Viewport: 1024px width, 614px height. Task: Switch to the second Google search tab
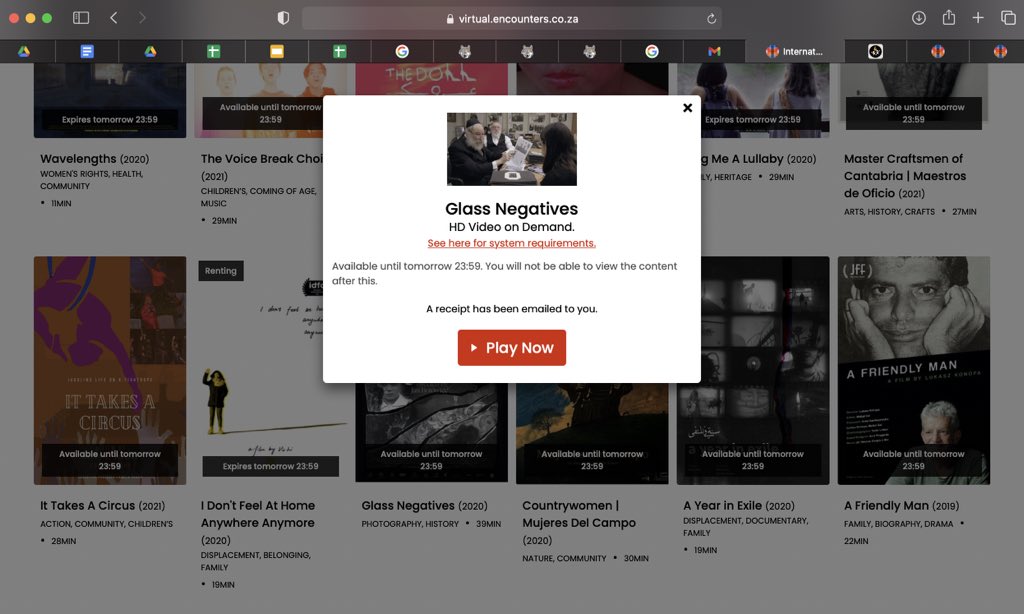point(652,51)
